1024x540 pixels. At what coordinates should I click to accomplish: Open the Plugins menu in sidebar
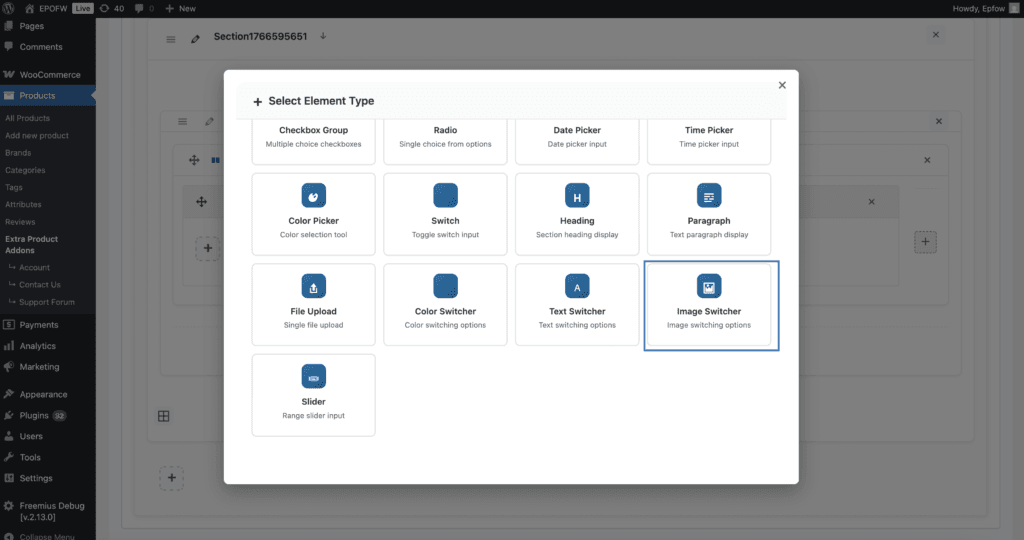coord(33,415)
